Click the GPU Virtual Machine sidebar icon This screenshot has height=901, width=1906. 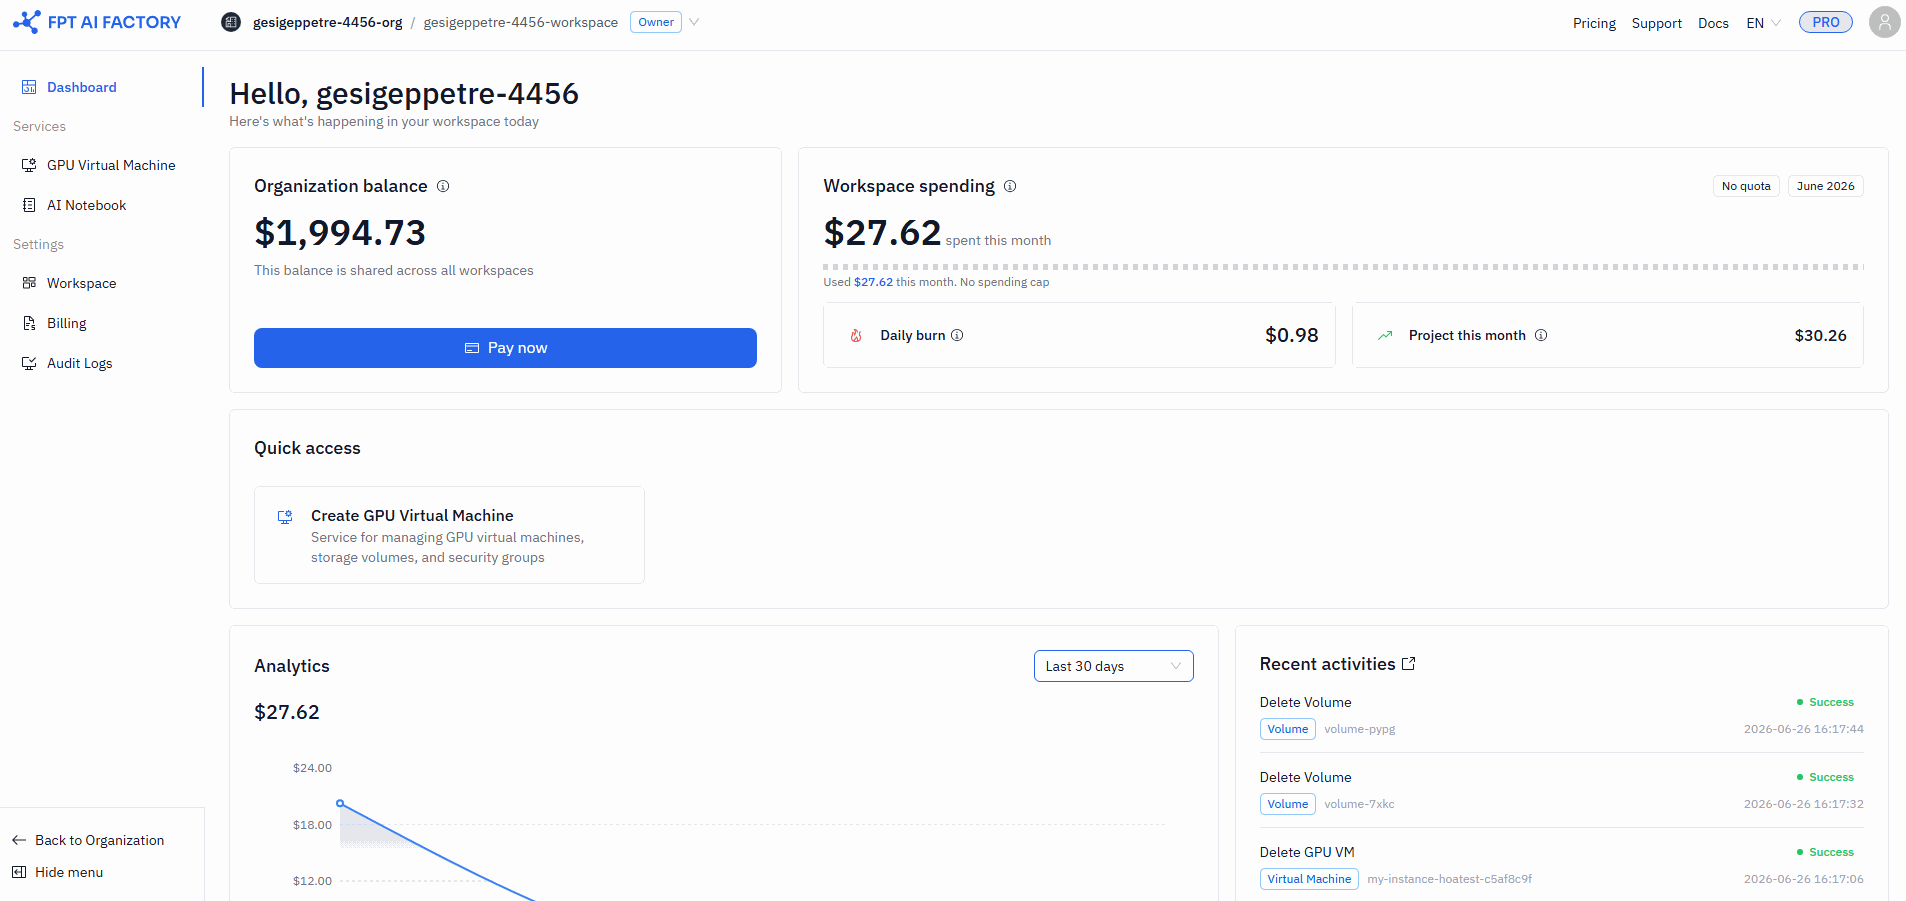(29, 165)
